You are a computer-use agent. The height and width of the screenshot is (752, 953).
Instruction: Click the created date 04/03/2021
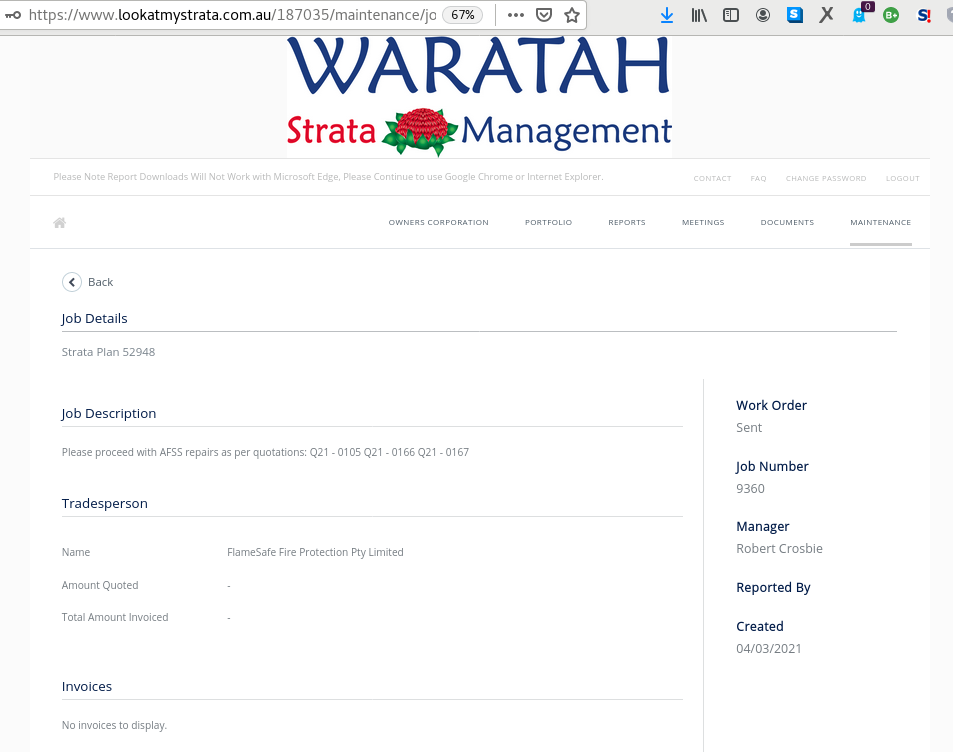(768, 649)
